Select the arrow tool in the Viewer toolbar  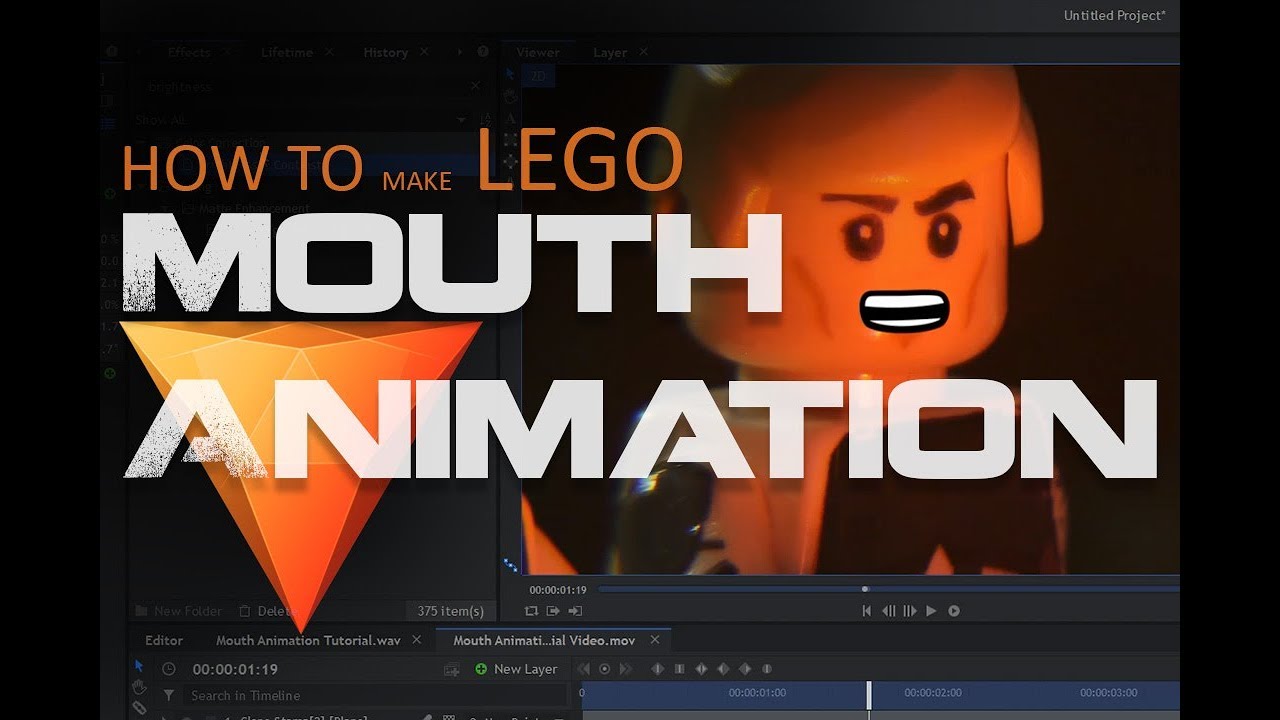509,75
